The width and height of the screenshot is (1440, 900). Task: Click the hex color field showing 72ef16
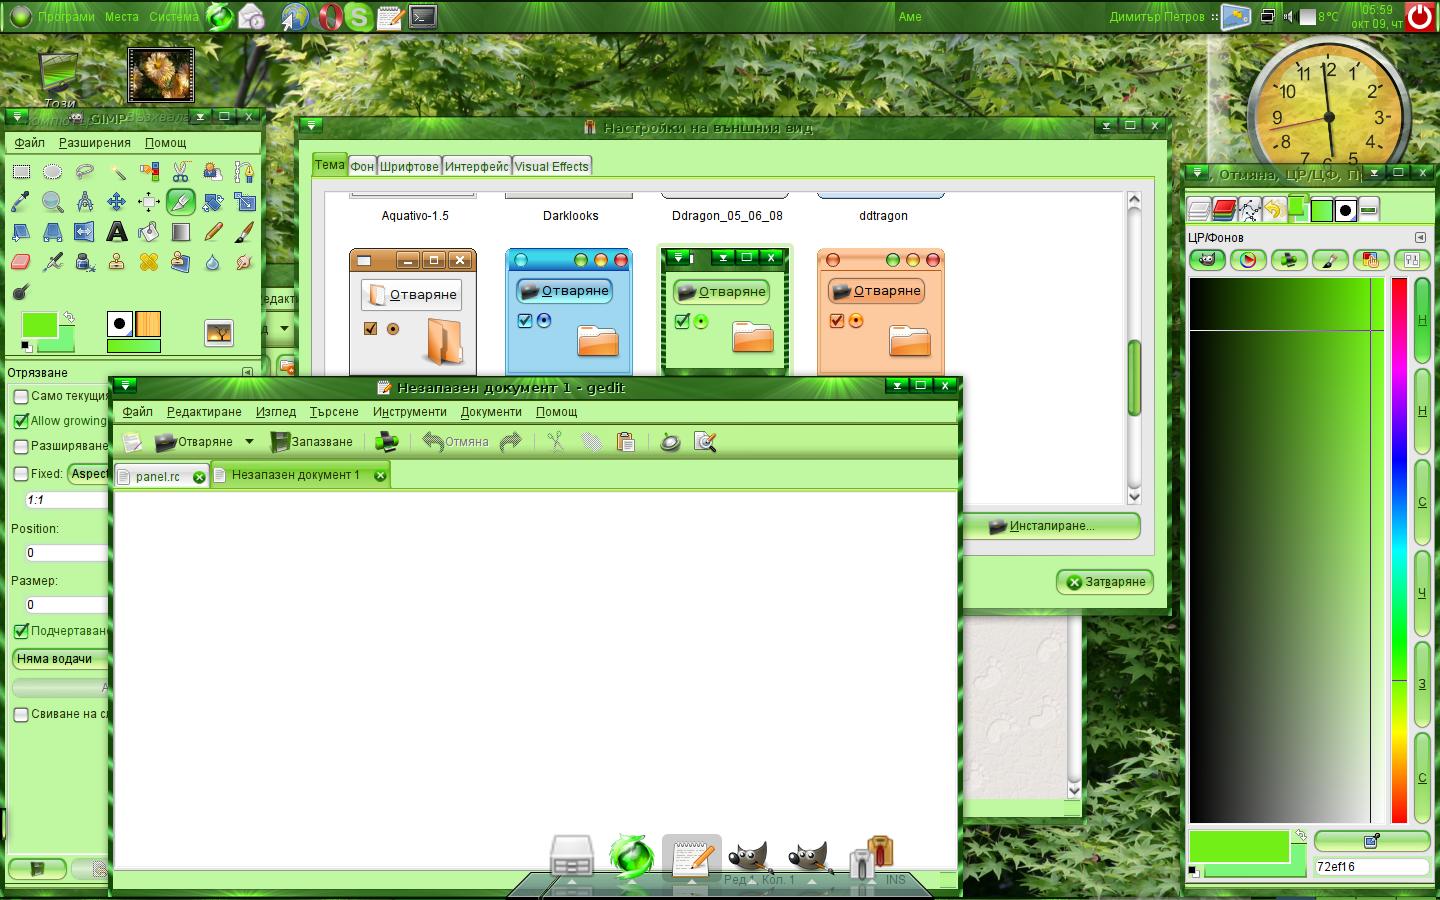click(x=1370, y=867)
